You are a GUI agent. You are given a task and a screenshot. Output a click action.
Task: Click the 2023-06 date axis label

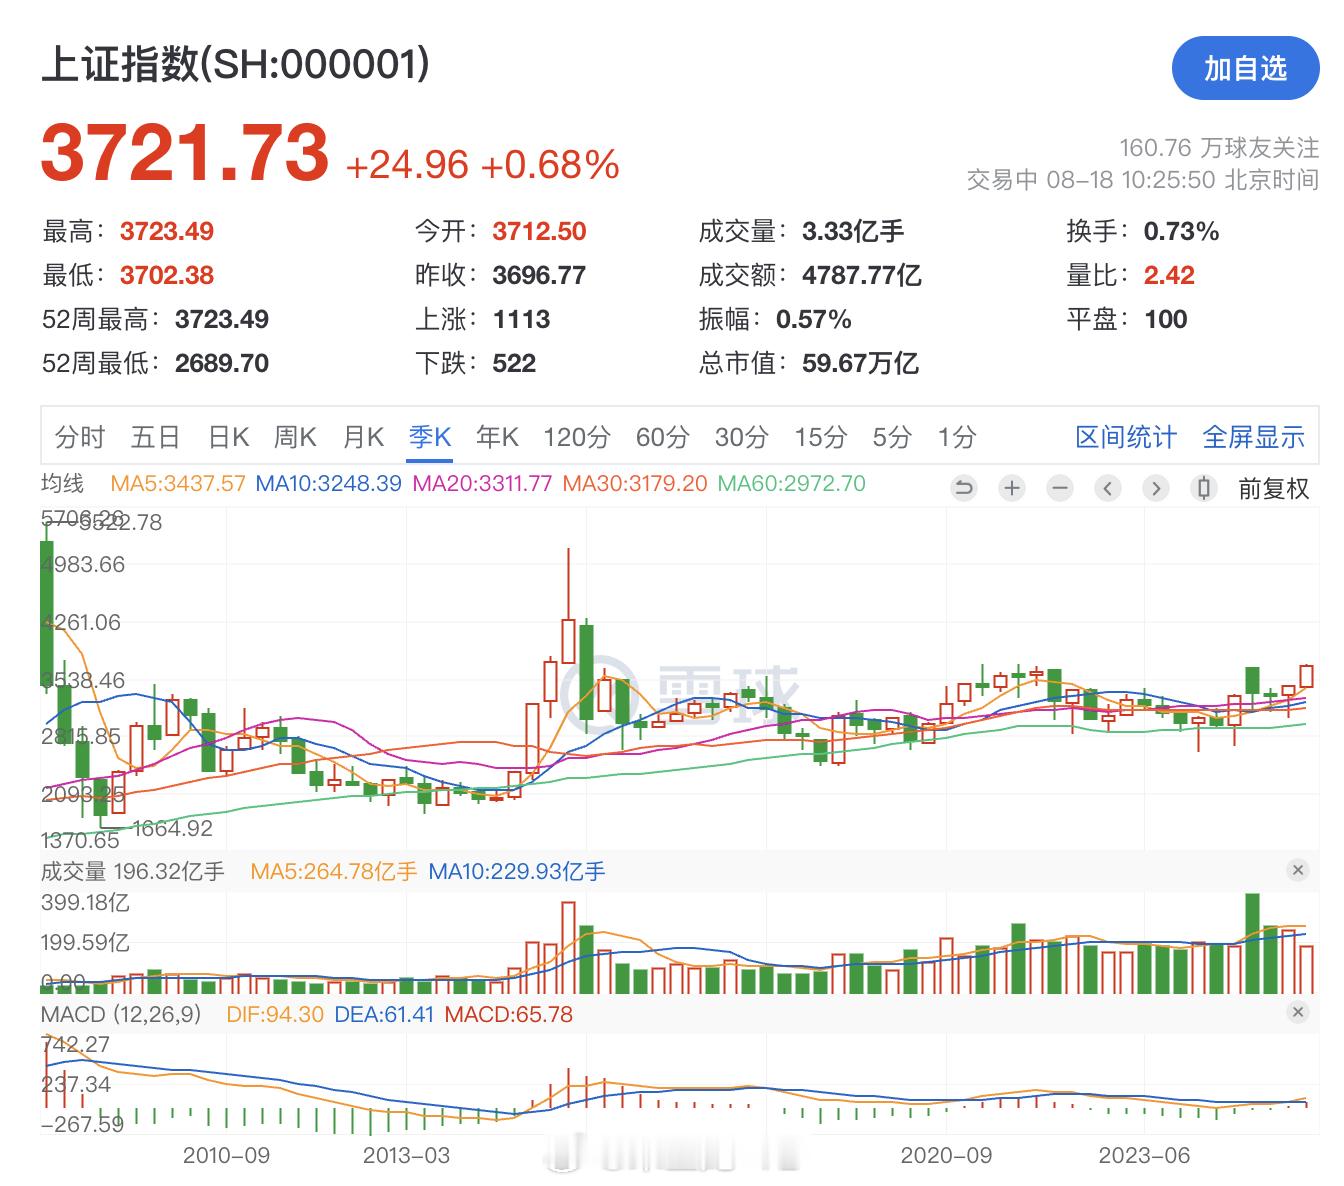point(1144,1156)
